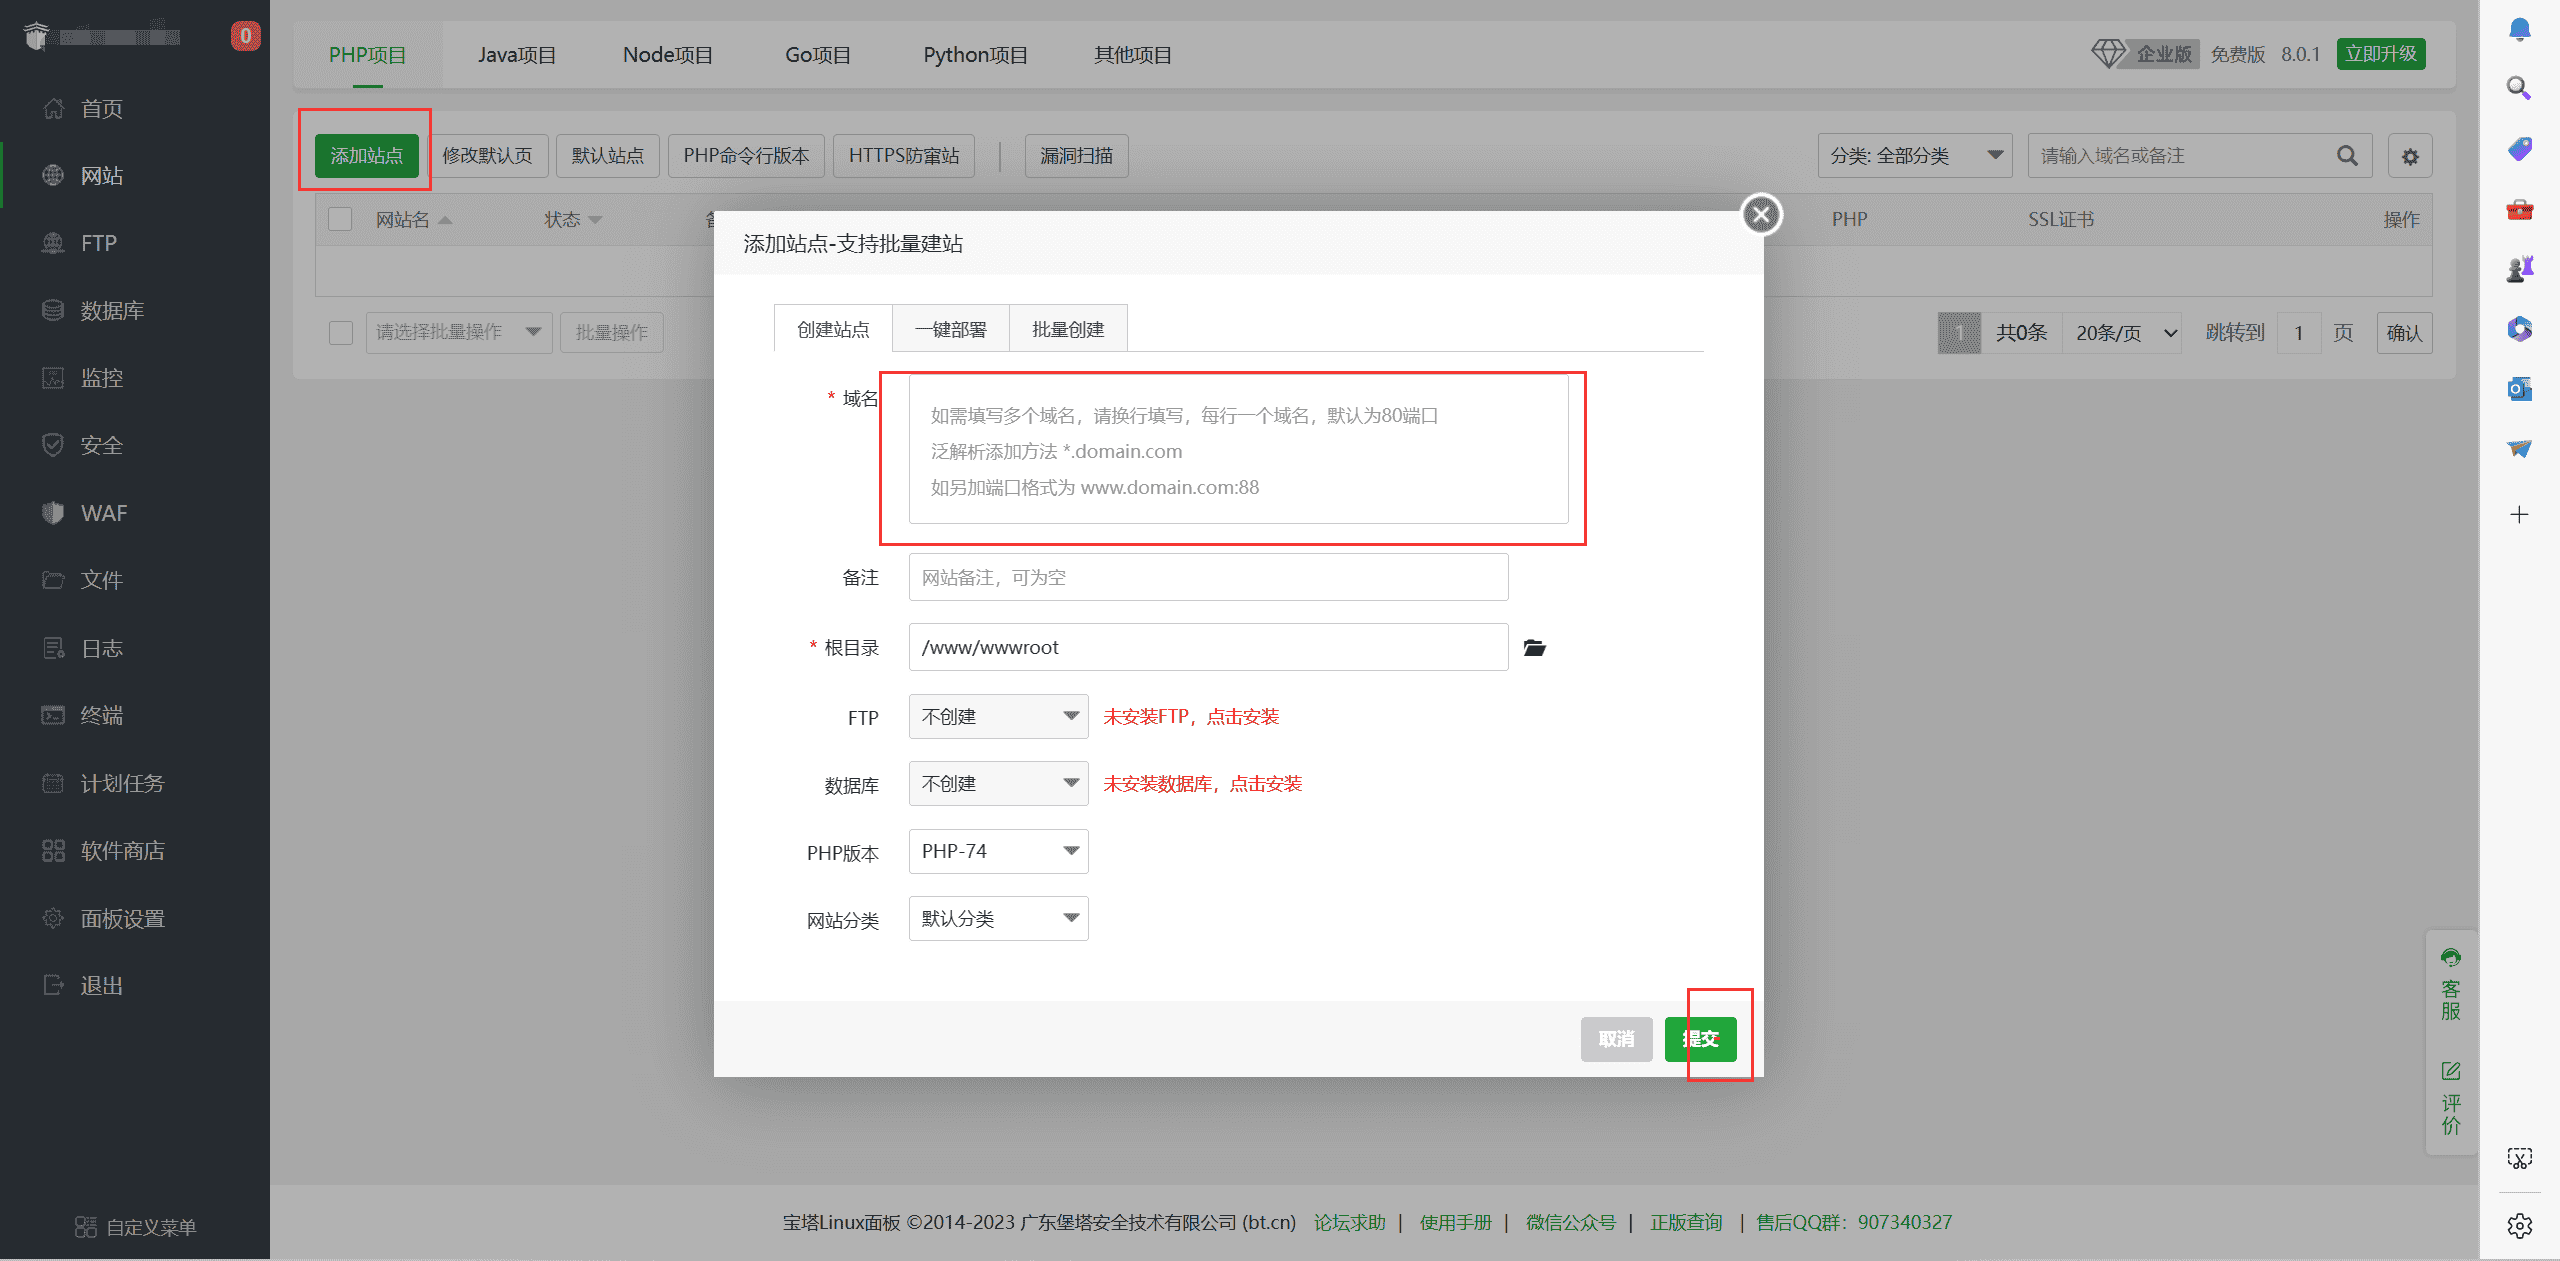
Task: Switch to Python项目 tab
Action: 975,55
